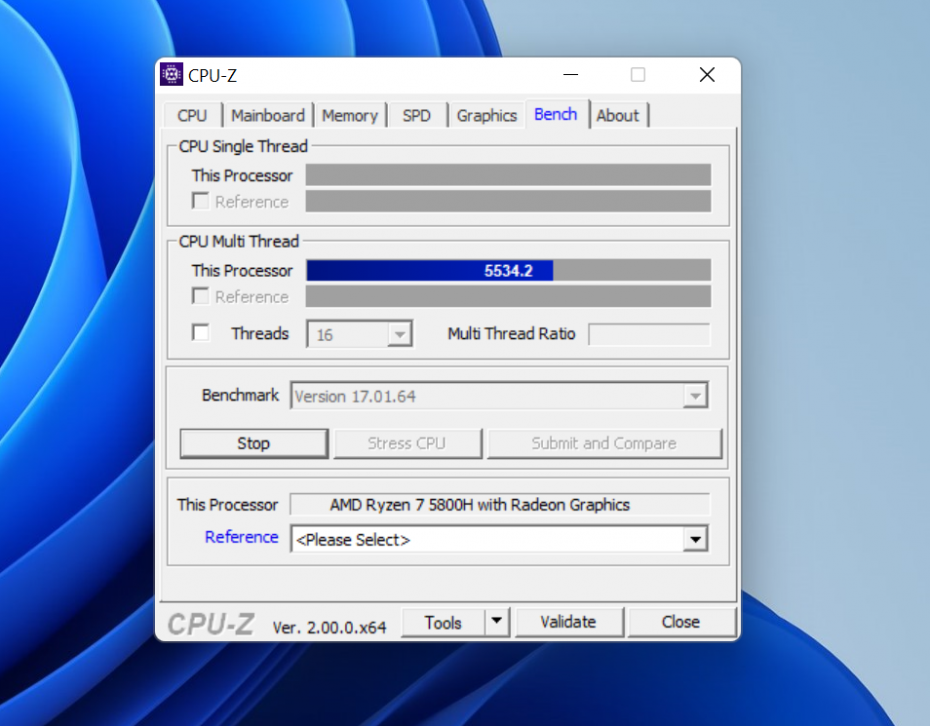Select the SPD tab
Viewport: 930px width, 726px height.
416,115
